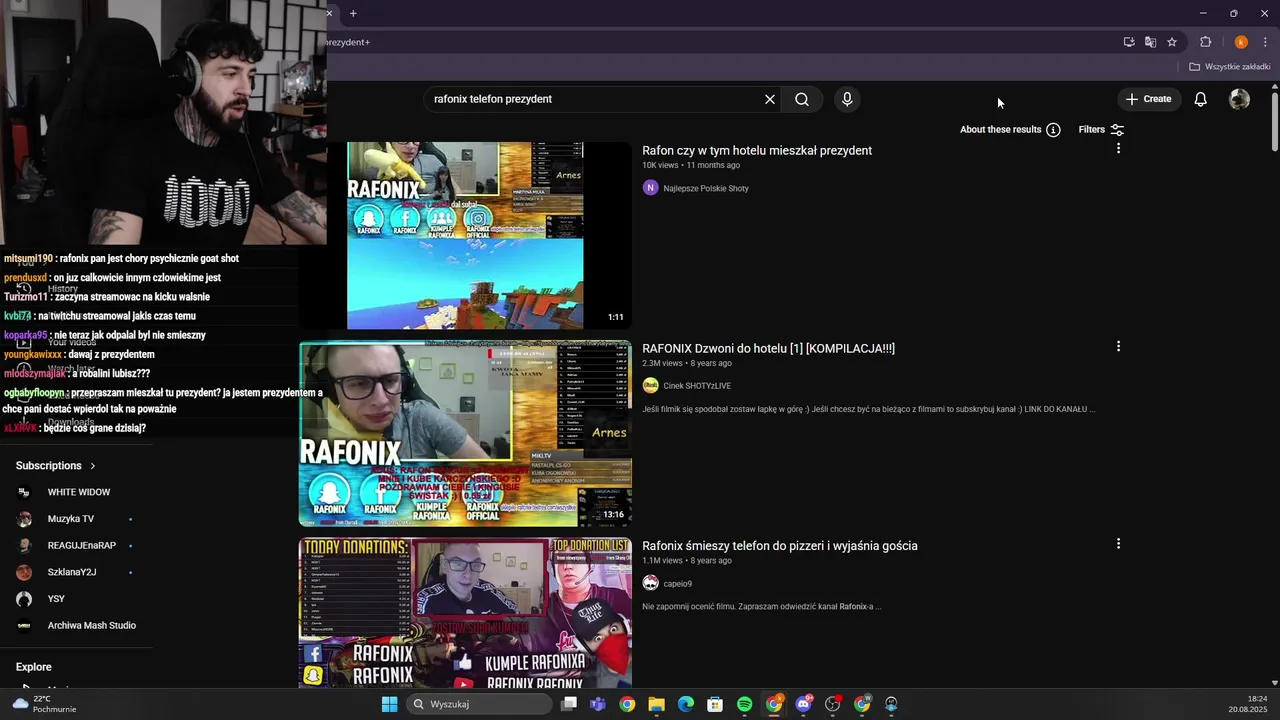Open 'Rafon czy w tym hotelu mieszkał prezydent' title
The height and width of the screenshot is (720, 1280).
757,150
